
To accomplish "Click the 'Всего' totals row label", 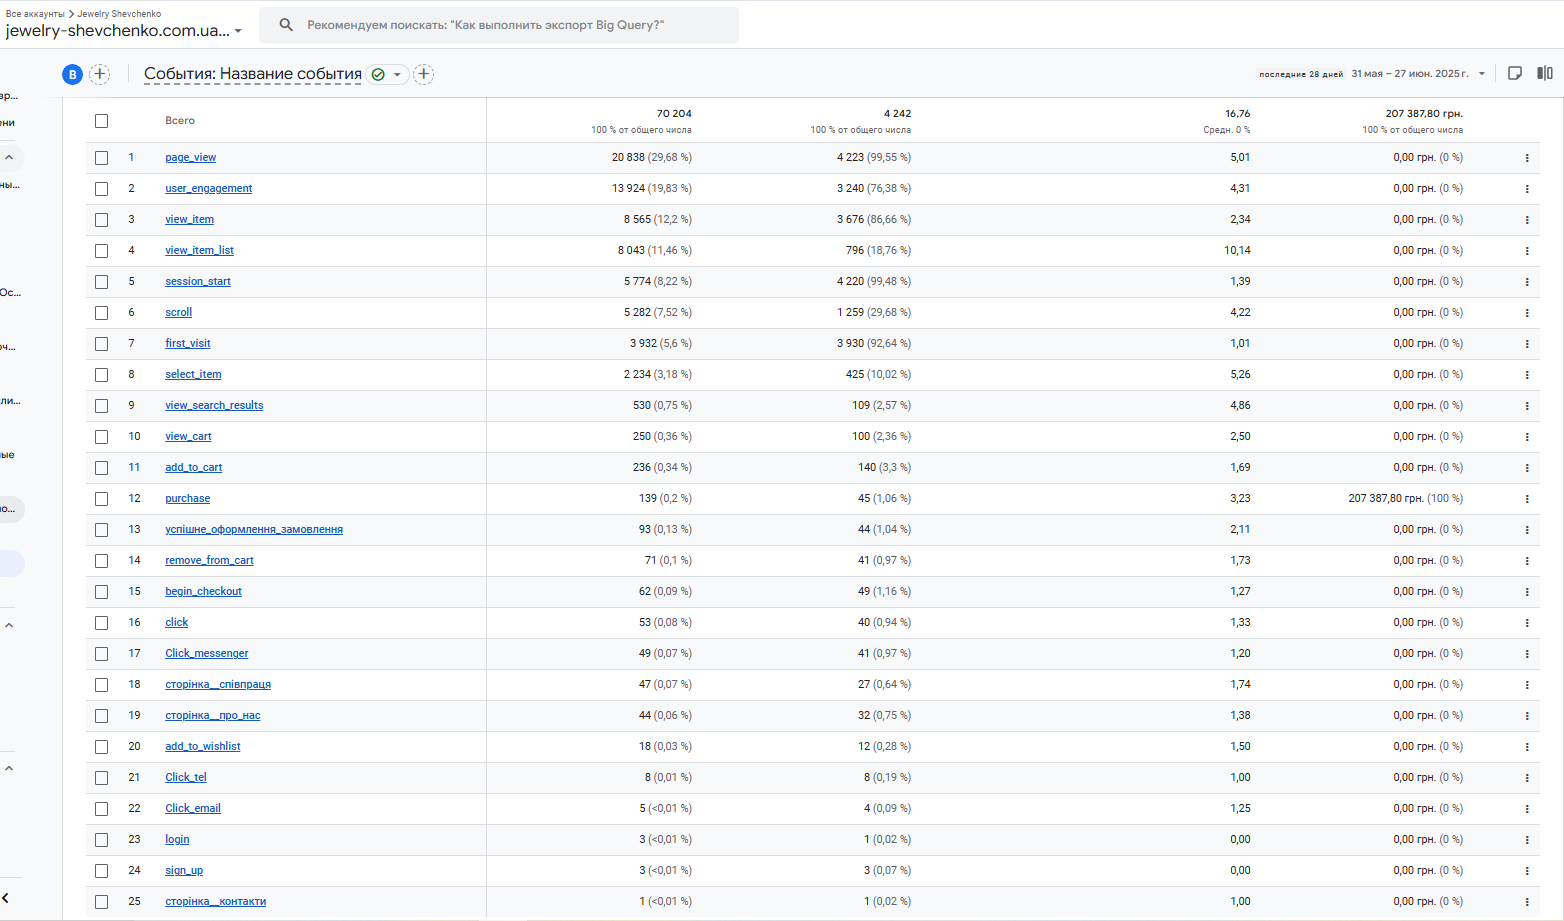I will pos(180,121).
